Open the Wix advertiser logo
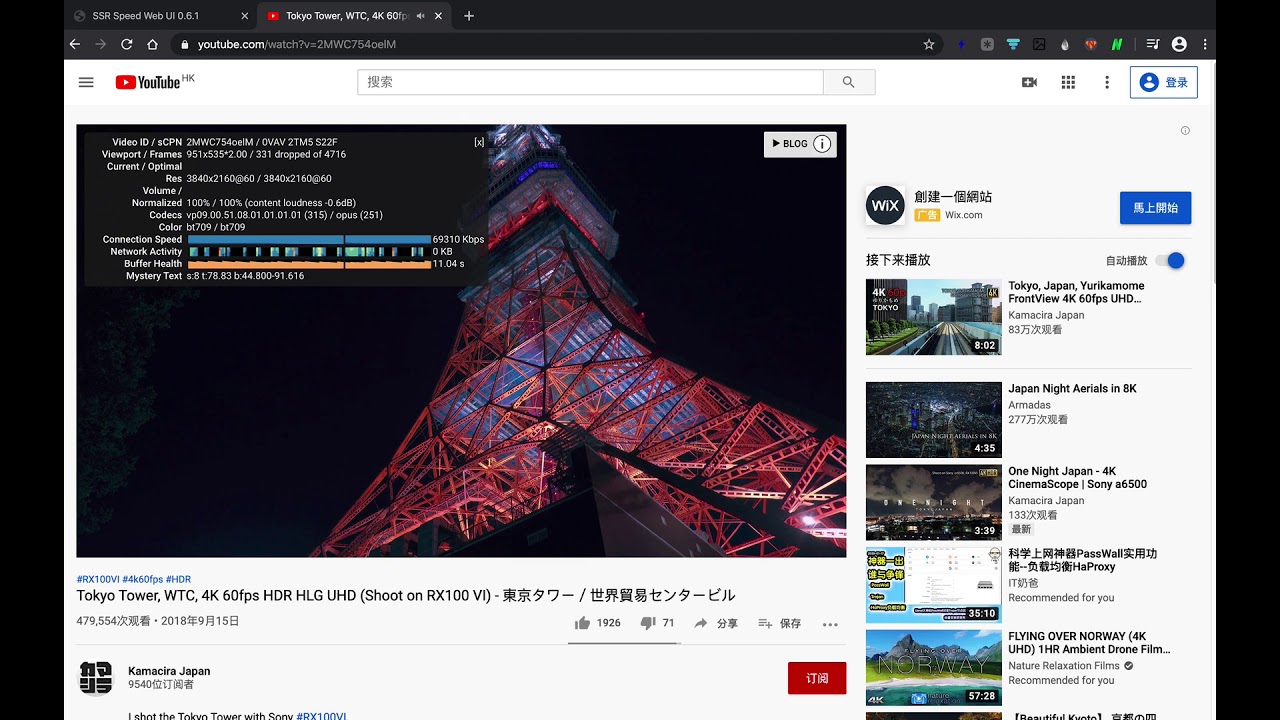The height and width of the screenshot is (720, 1280). 885,205
